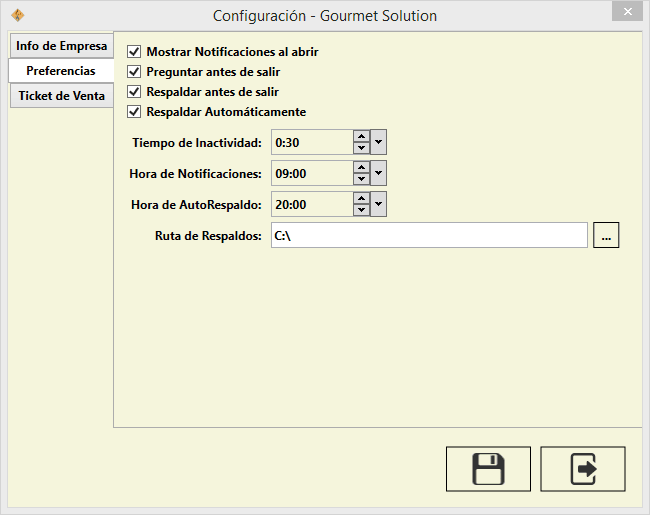Increase Tiempo de Inactividad with up arrow
This screenshot has width=650, height=515.
tap(361, 136)
